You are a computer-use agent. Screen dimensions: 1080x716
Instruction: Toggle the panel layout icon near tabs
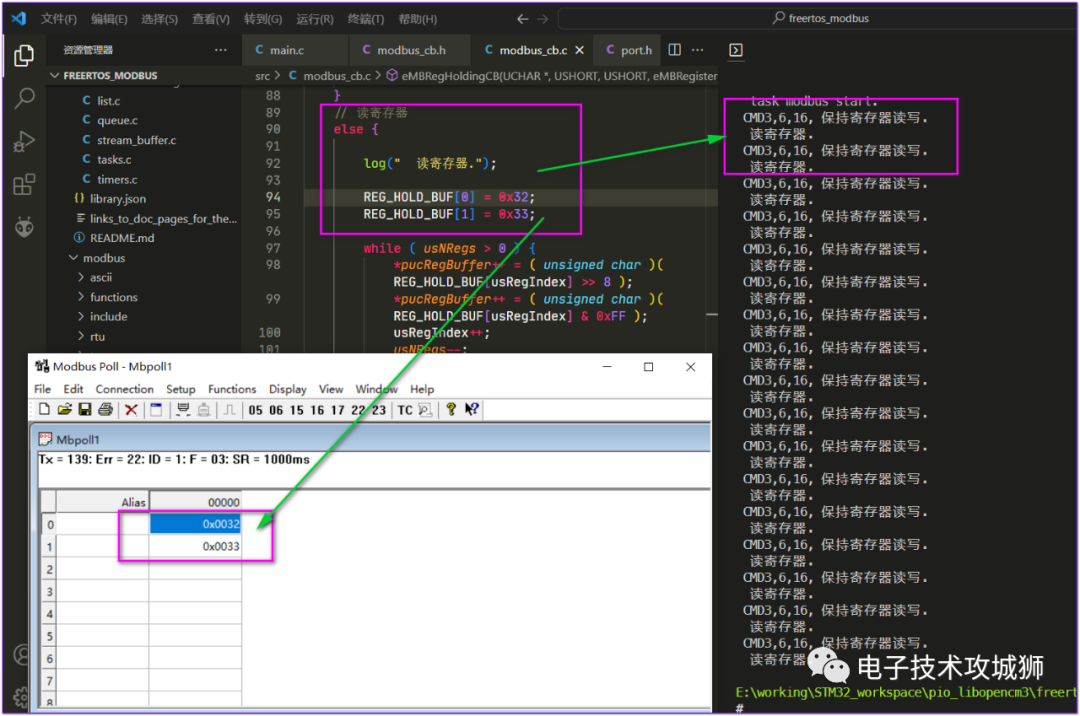(x=736, y=50)
